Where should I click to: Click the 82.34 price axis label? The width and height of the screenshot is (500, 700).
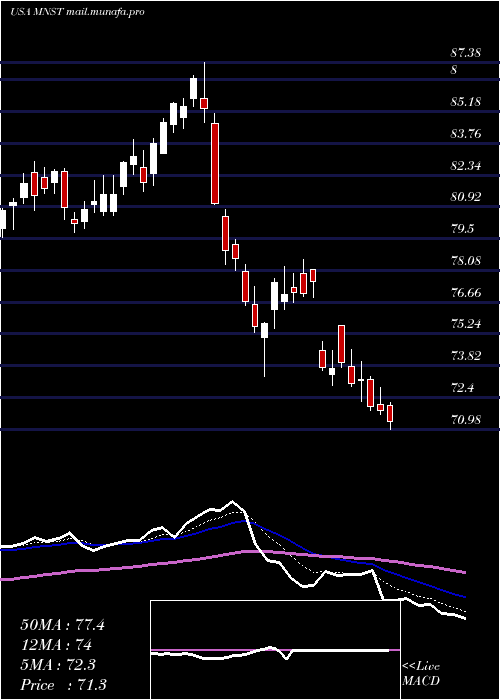pyautogui.click(x=466, y=166)
